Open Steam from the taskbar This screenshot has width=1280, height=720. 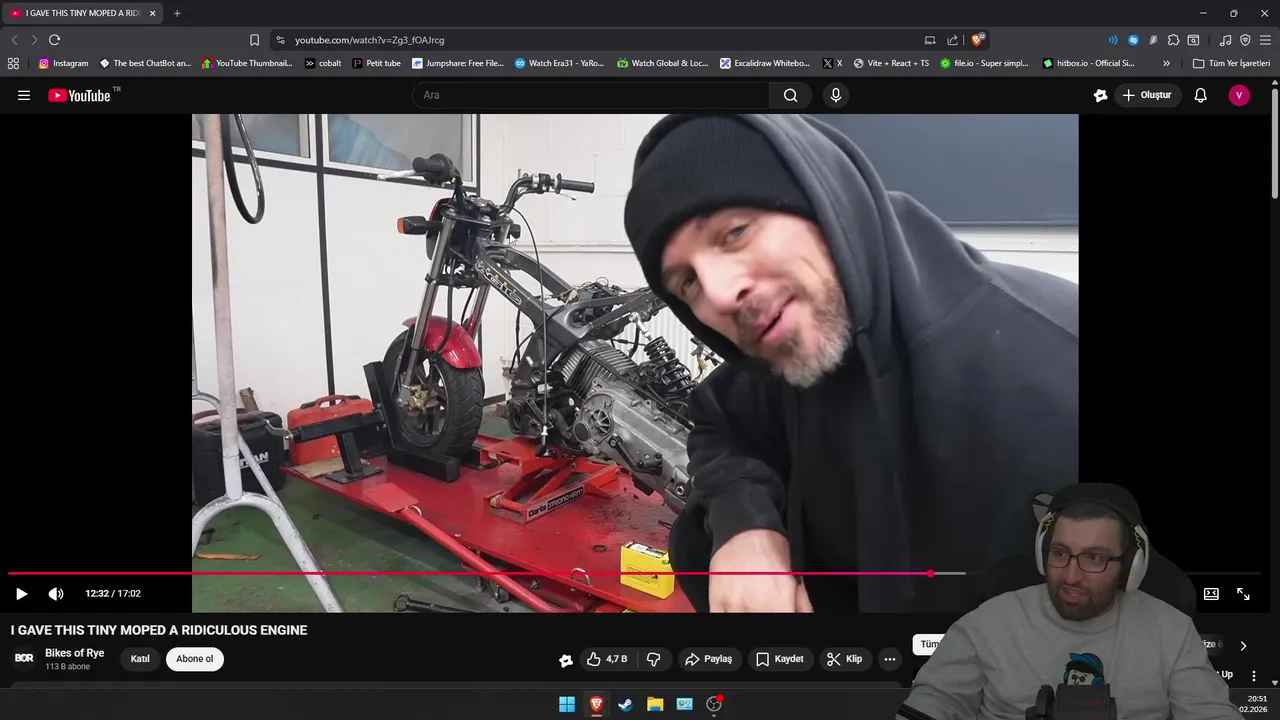[x=625, y=704]
